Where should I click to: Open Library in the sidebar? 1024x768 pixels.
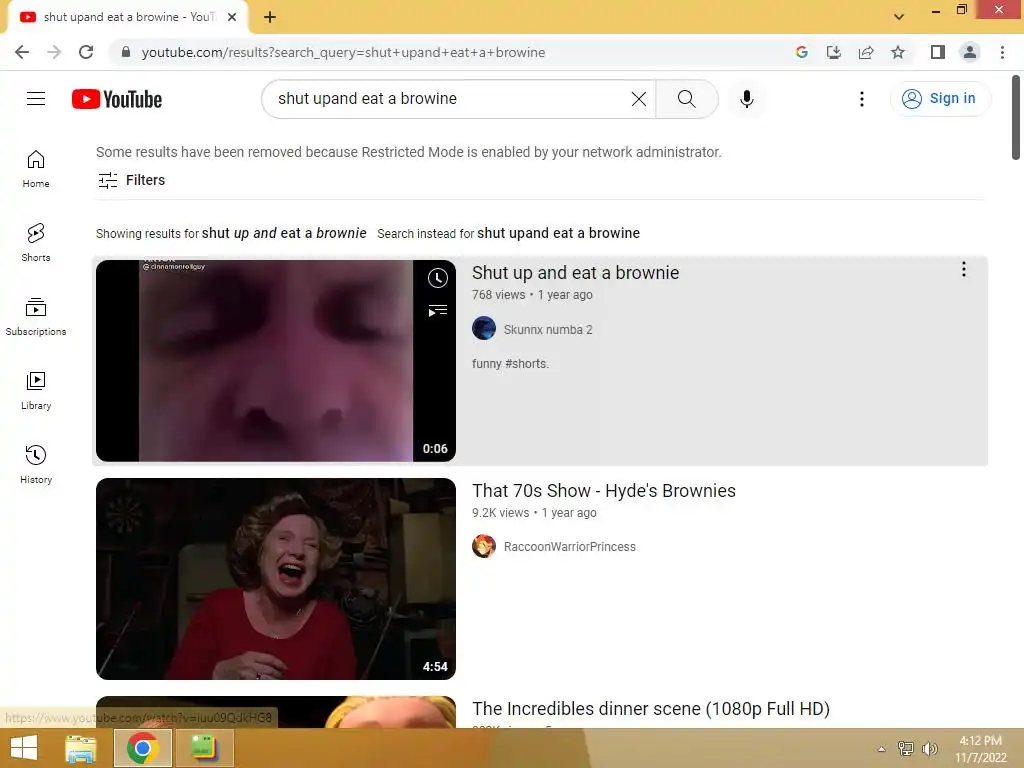tap(36, 391)
